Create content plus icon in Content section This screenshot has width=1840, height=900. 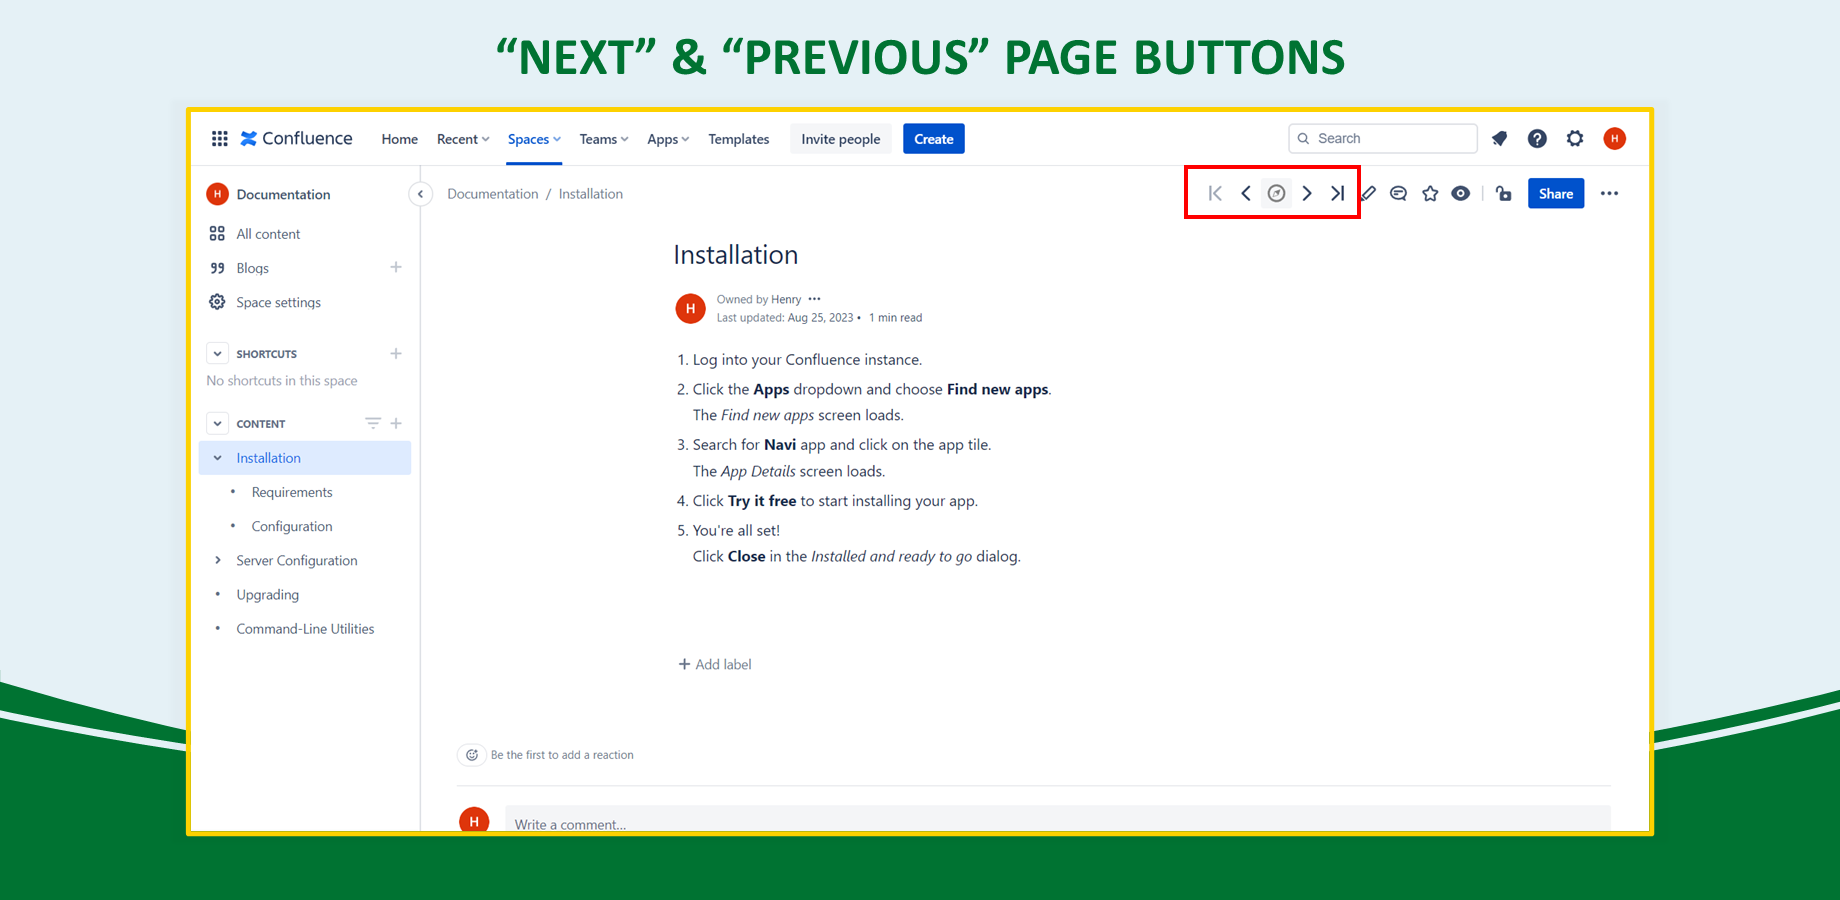pyautogui.click(x=396, y=423)
